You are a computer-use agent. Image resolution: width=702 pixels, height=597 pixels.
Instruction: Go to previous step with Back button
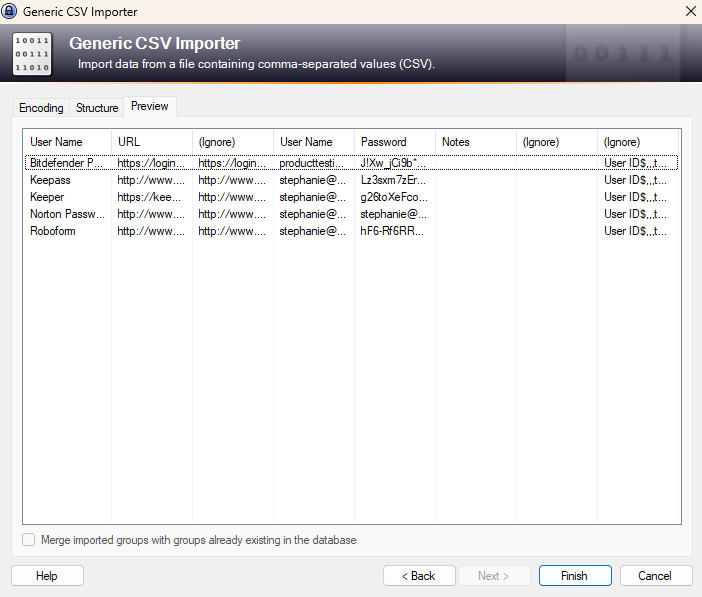click(x=419, y=576)
